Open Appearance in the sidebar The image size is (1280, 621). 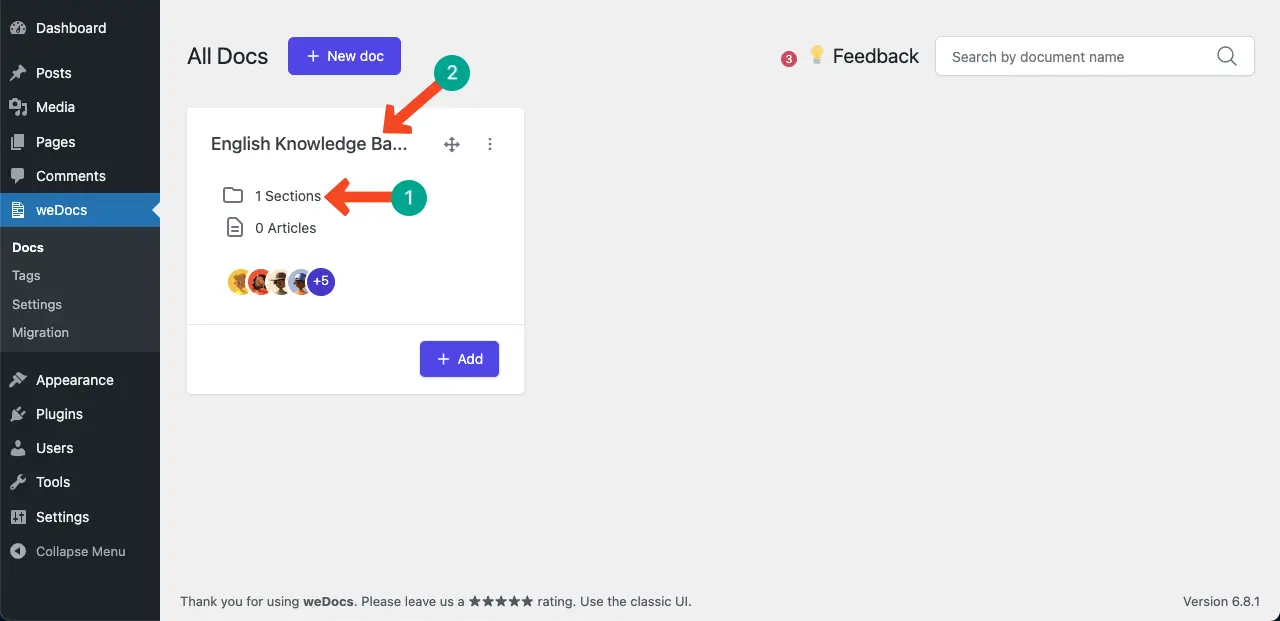pos(74,380)
